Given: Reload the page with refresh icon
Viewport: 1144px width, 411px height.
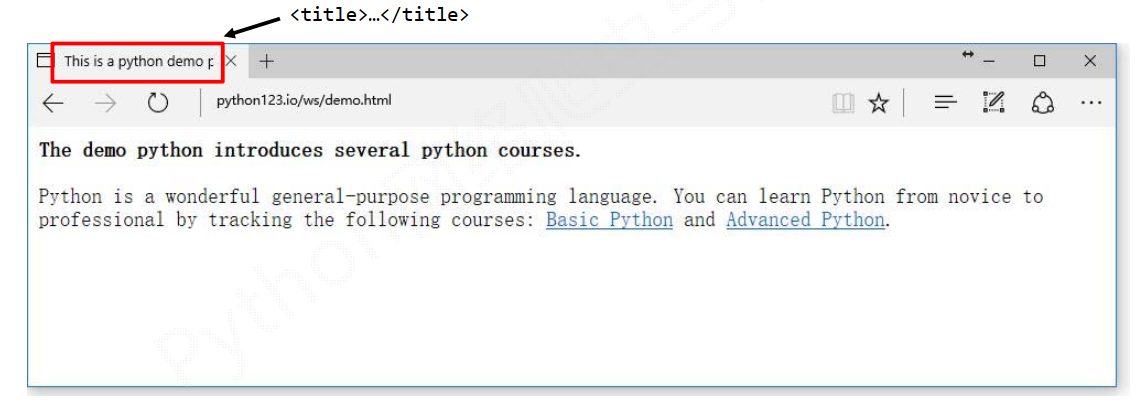Looking at the screenshot, I should [158, 104].
